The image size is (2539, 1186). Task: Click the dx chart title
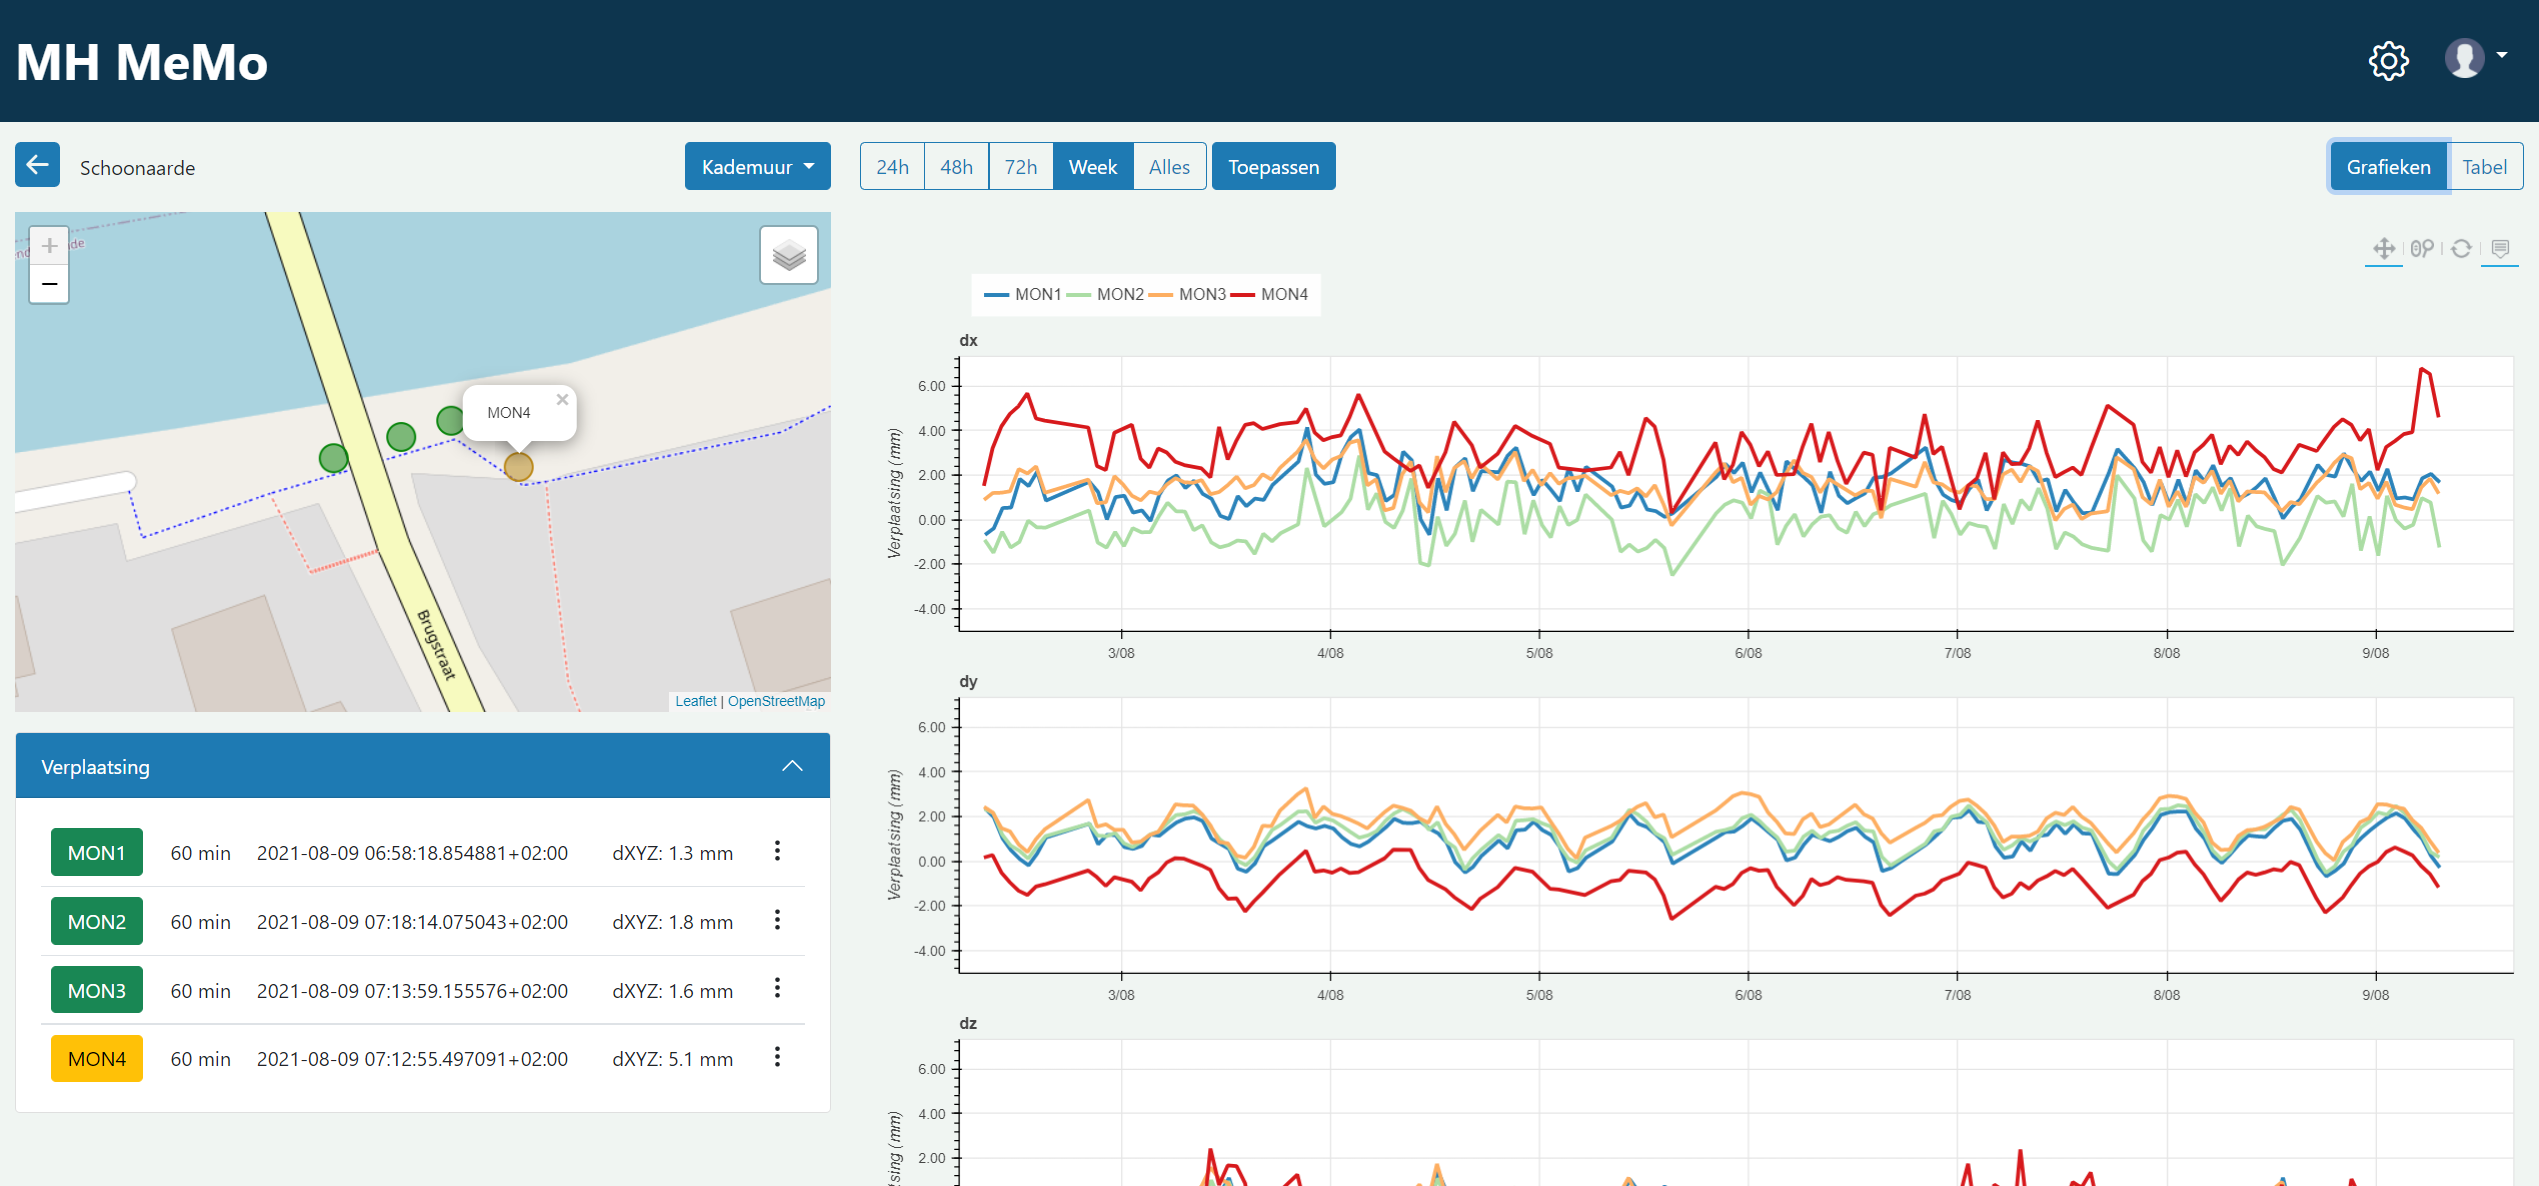(x=968, y=340)
